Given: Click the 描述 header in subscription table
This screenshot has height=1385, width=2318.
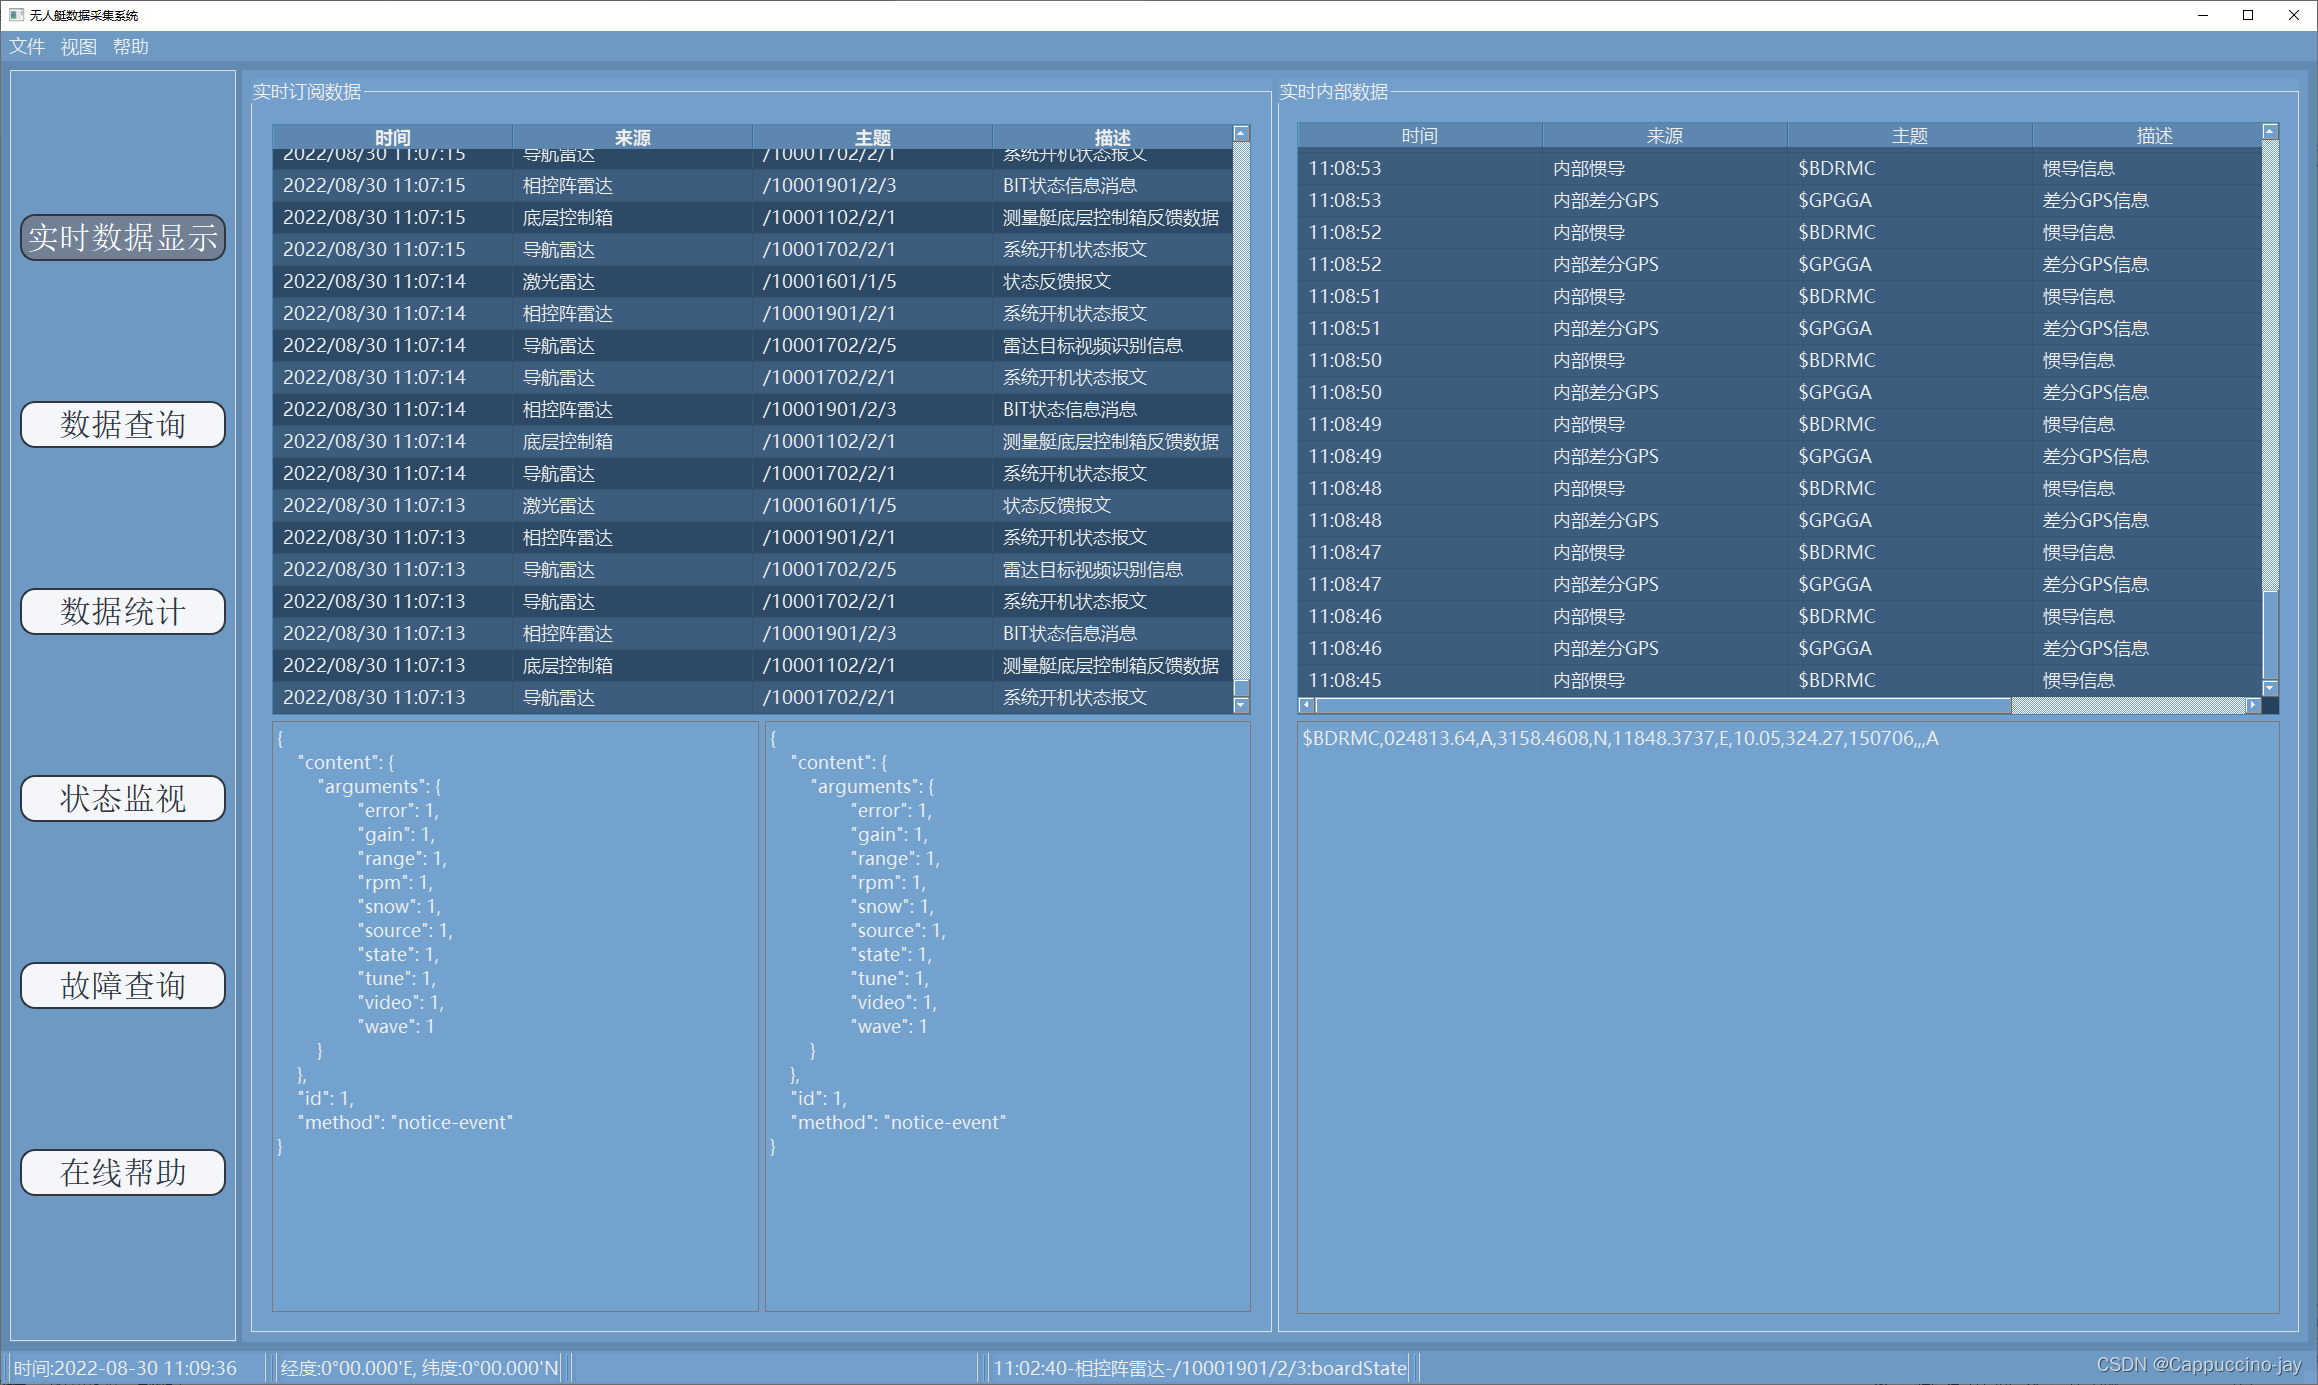Looking at the screenshot, I should tap(1112, 137).
